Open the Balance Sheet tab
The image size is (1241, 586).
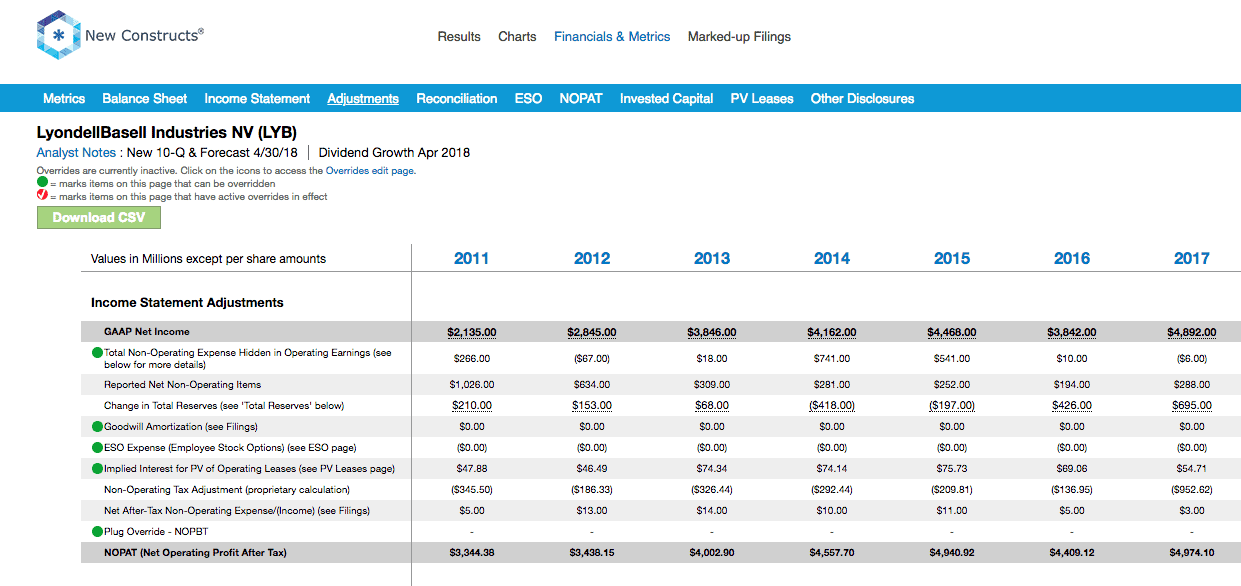145,99
